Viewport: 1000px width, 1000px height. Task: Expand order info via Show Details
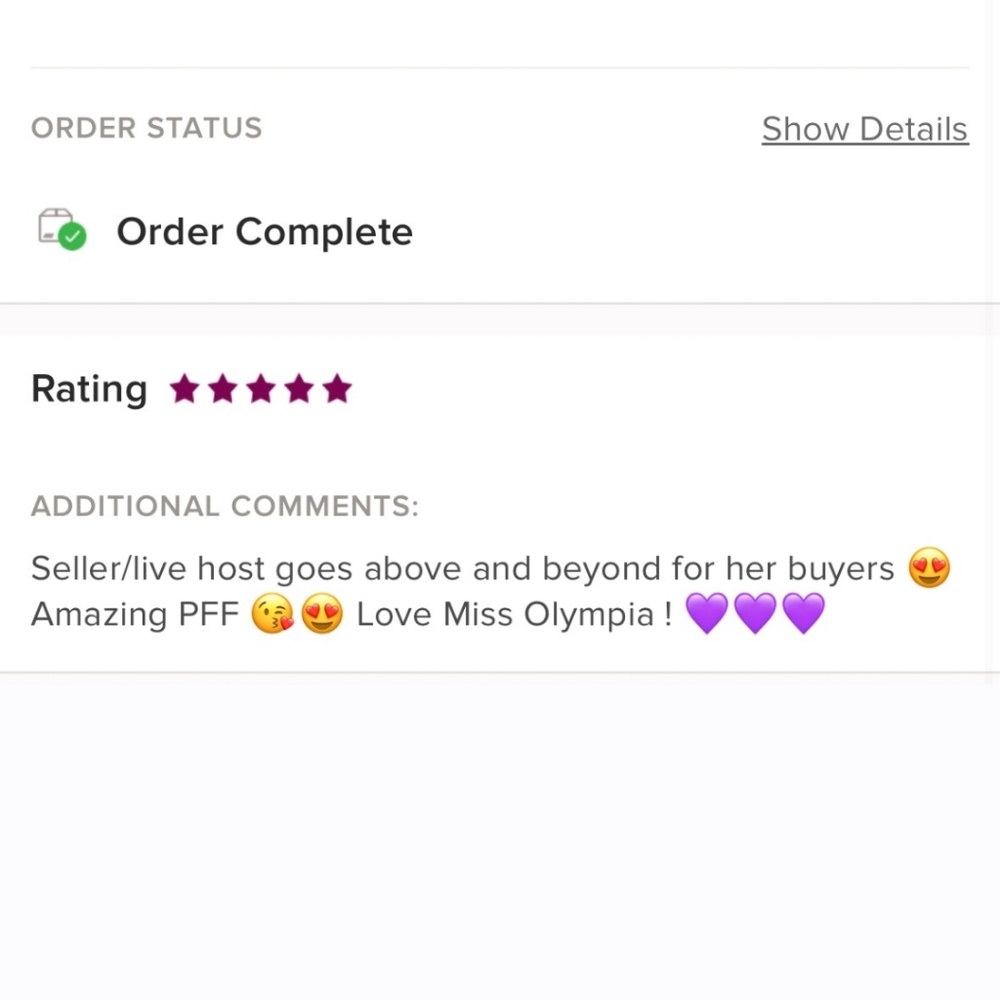coord(864,129)
